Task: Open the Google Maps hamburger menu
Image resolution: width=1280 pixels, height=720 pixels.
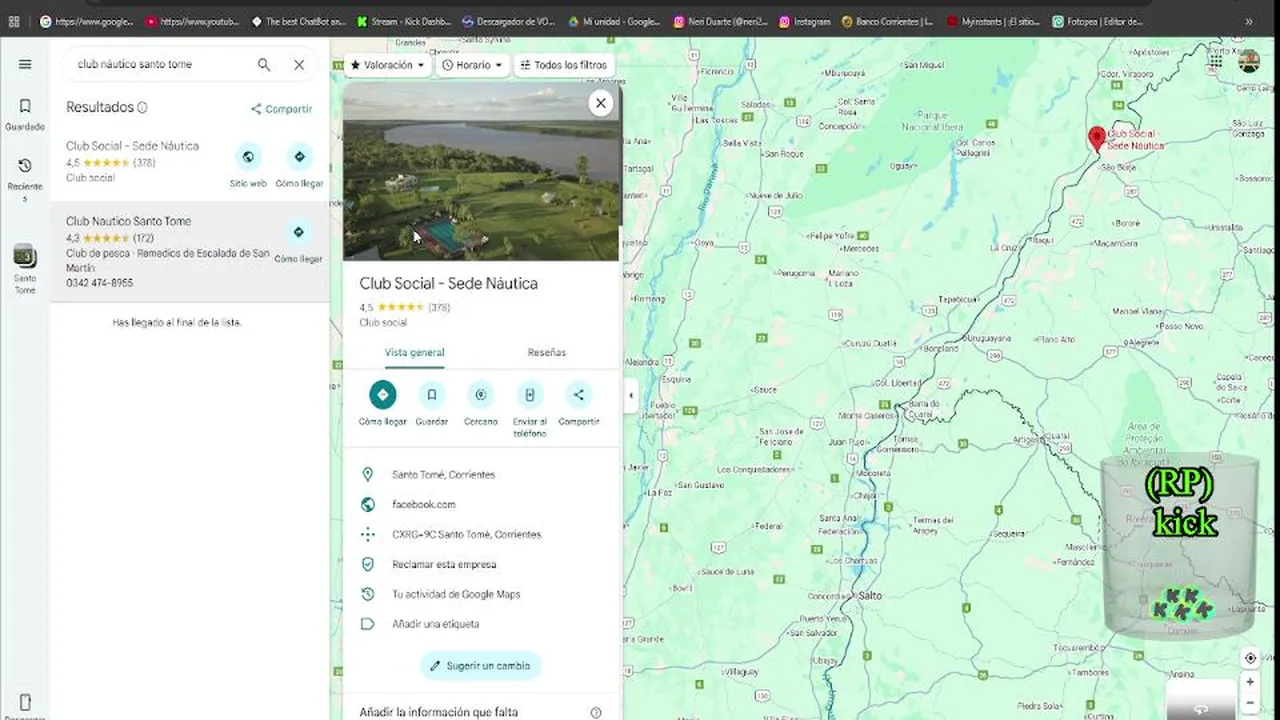Action: pyautogui.click(x=25, y=64)
